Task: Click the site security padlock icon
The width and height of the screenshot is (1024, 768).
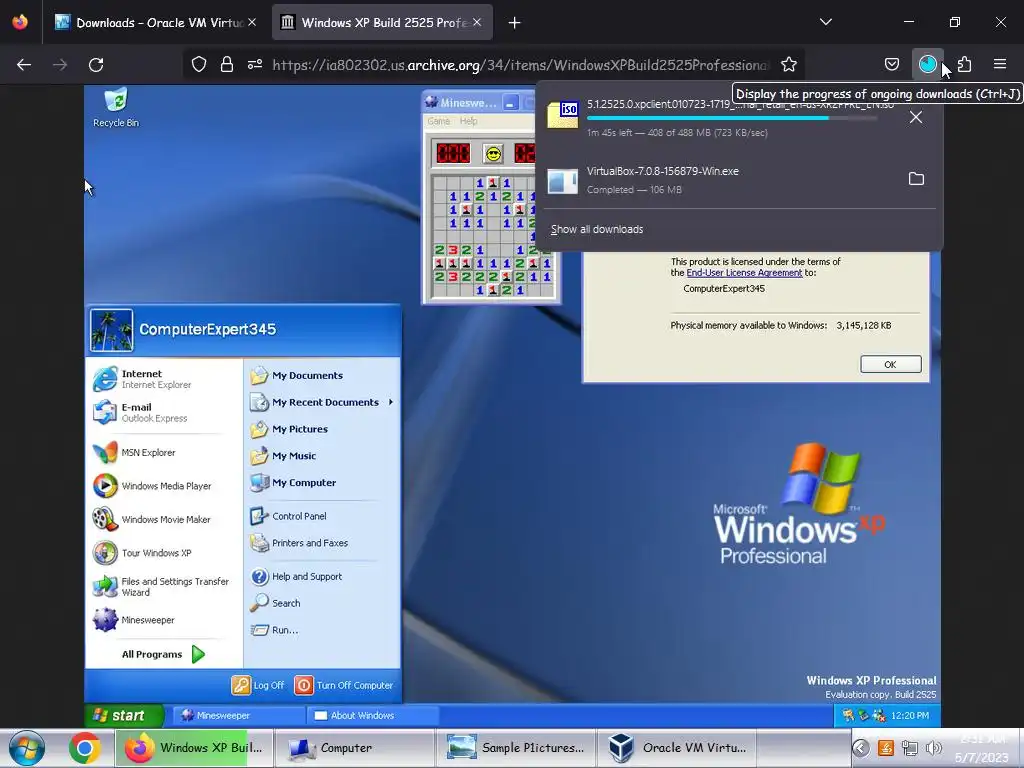Action: (227, 65)
